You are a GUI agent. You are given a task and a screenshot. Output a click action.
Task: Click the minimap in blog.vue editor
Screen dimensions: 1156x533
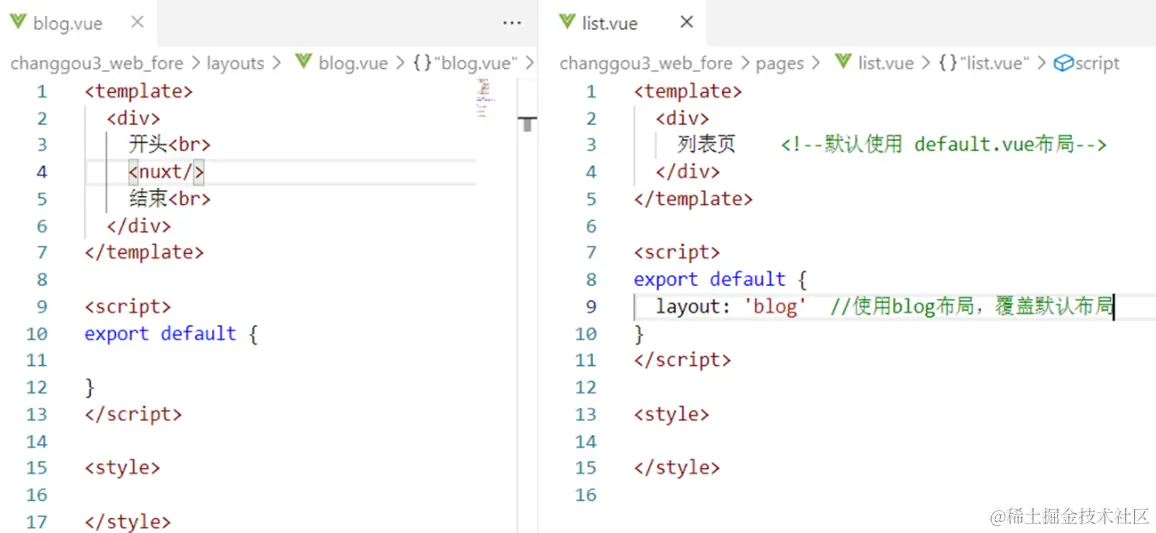485,98
